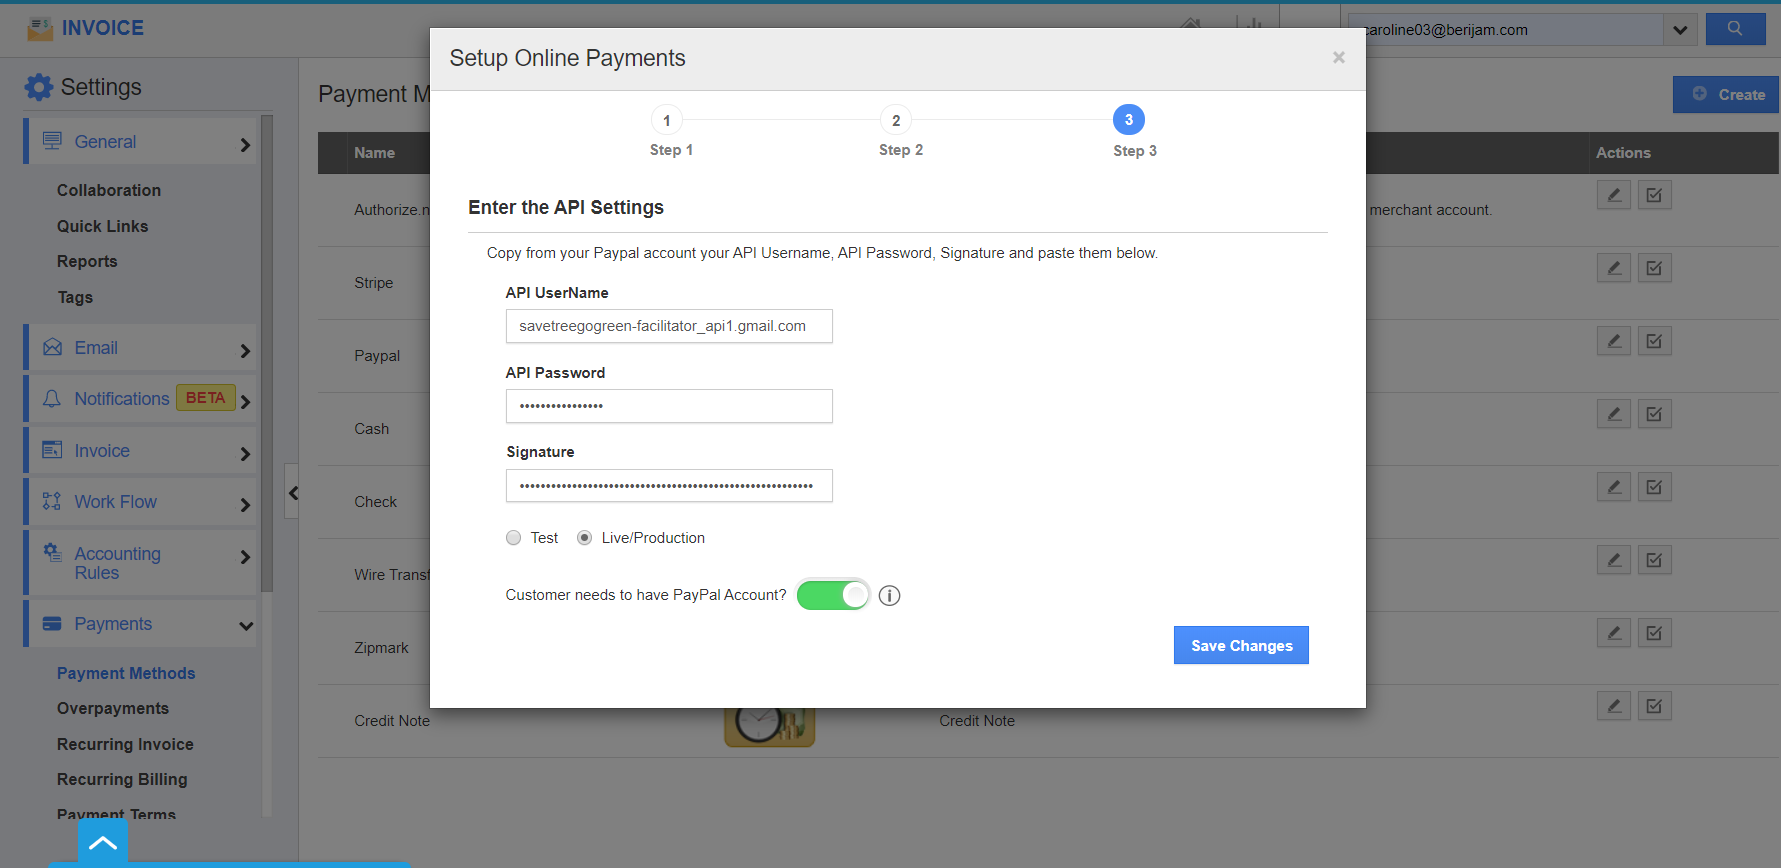The image size is (1781, 868).
Task: Edit the Credit Note method with pencil icon
Action: point(1614,706)
